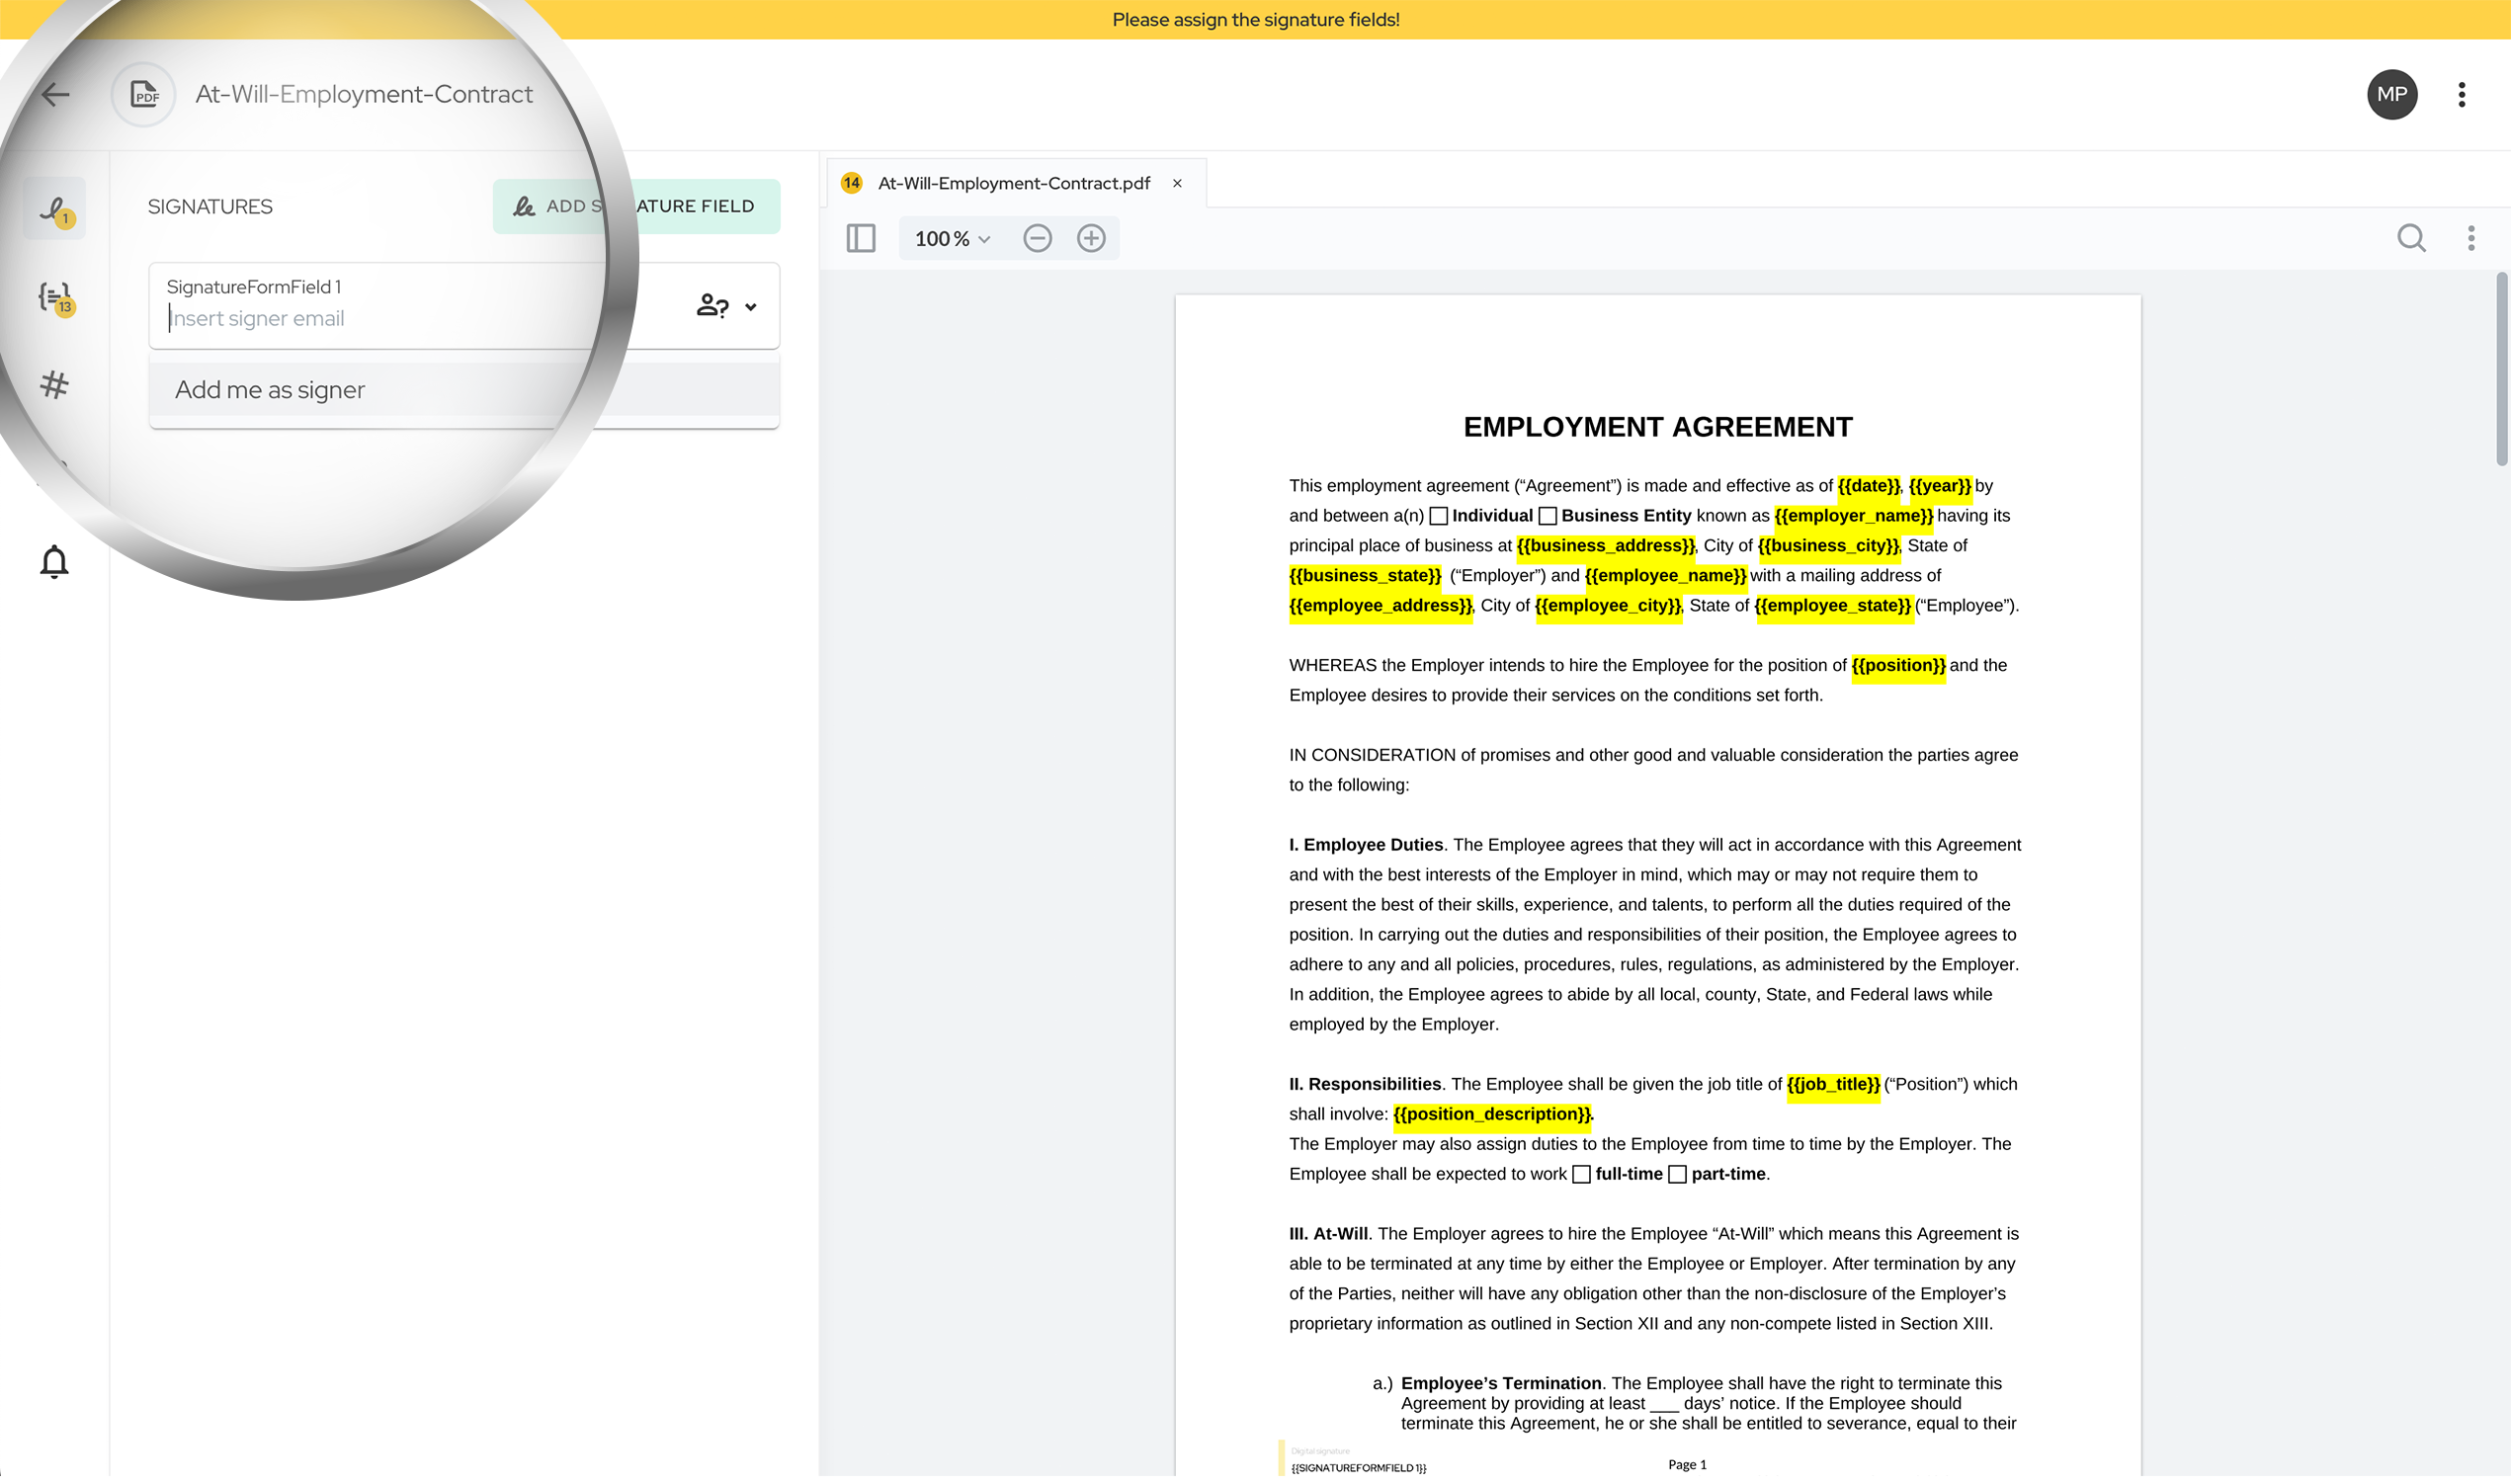Image resolution: width=2511 pixels, height=1484 pixels.
Task: Open the form fields panel showing 13 items
Action: pos(54,298)
